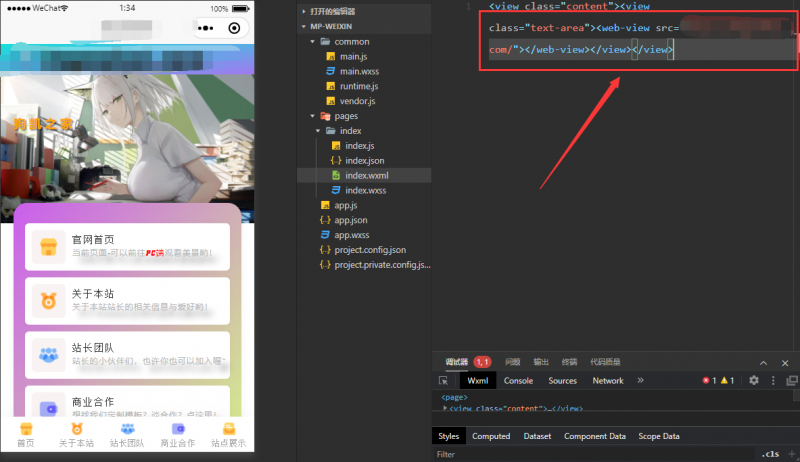Image resolution: width=800 pixels, height=462 pixels.
Task: Tap the 站点展示 icon in bottom bar
Action: (228, 429)
